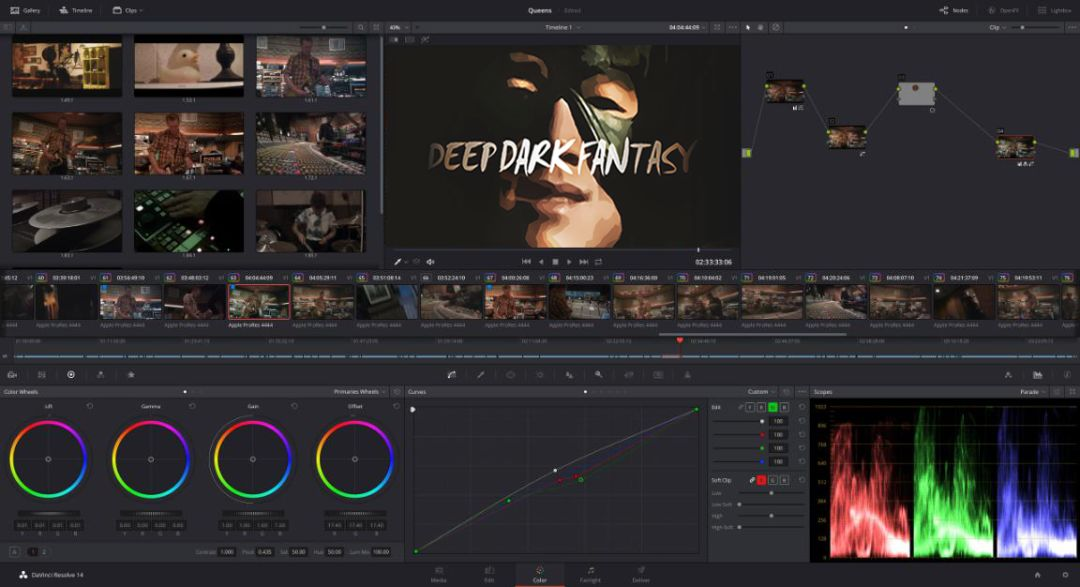The width and height of the screenshot is (1080, 587).
Task: Reset the Gain color wheel
Action: tap(294, 406)
